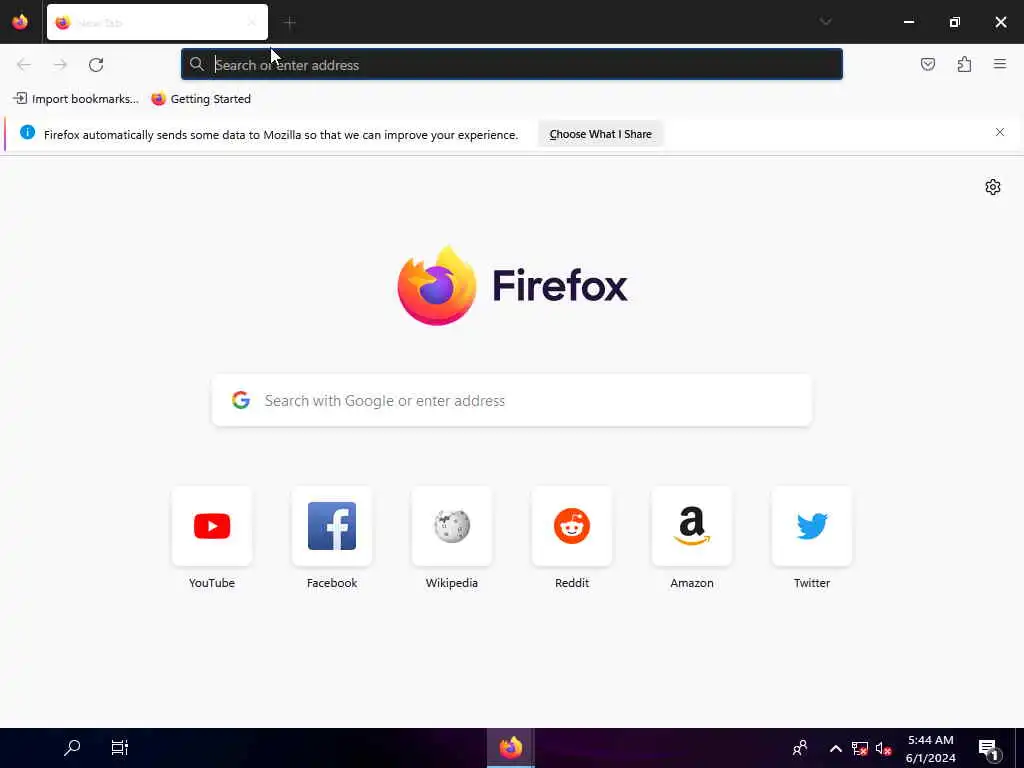This screenshot has width=1024, height=768.
Task: Click the info icon in notification bar
Action: click(x=27, y=133)
